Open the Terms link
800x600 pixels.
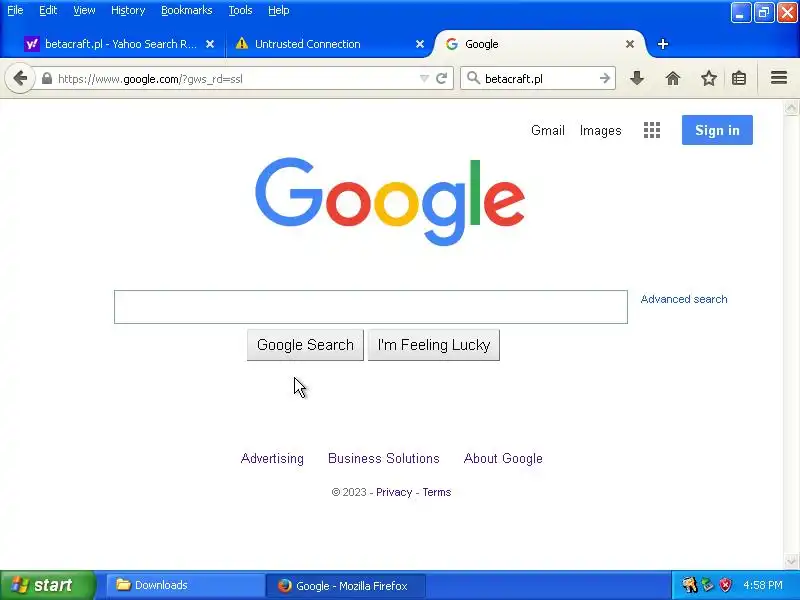click(437, 492)
